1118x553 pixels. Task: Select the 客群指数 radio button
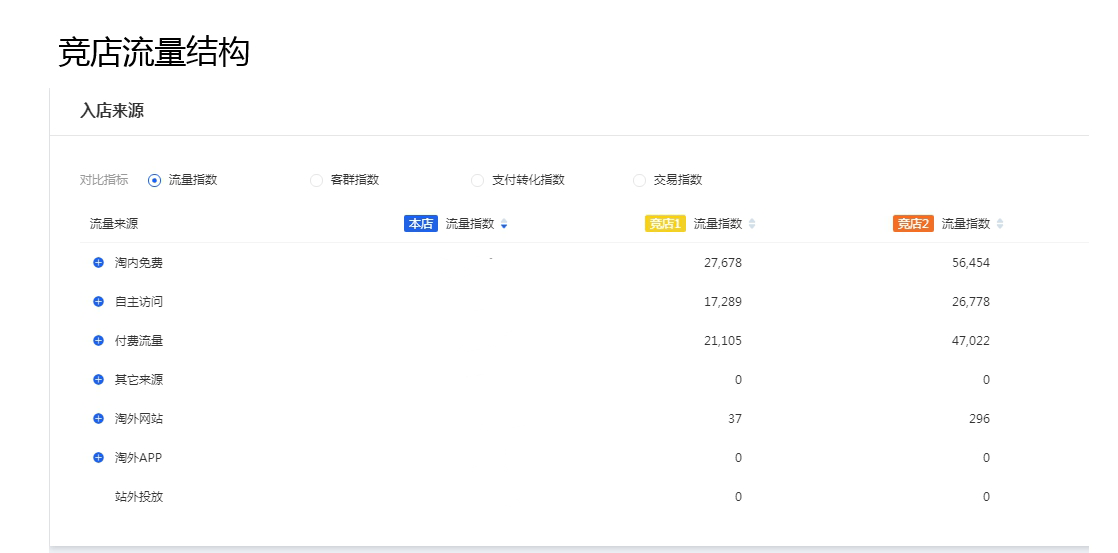coord(316,181)
